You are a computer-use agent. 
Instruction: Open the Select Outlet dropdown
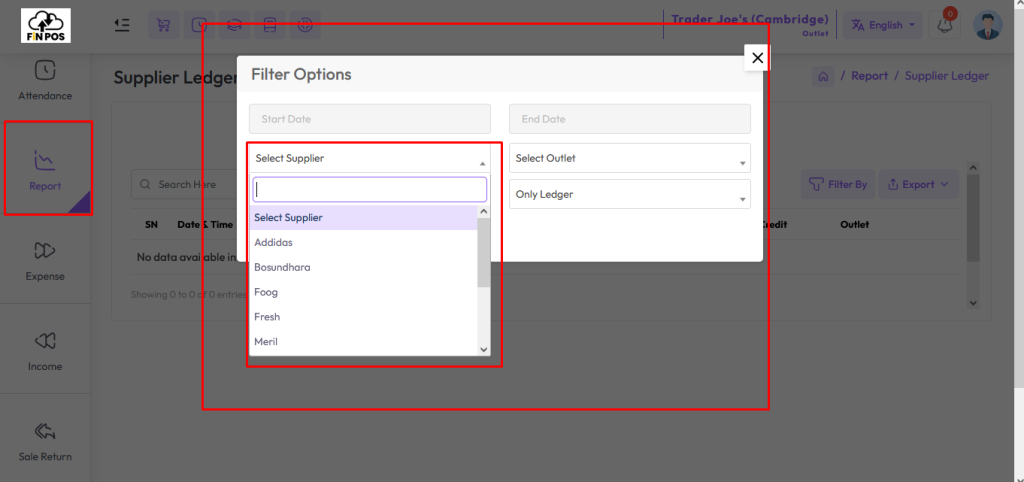(630, 158)
